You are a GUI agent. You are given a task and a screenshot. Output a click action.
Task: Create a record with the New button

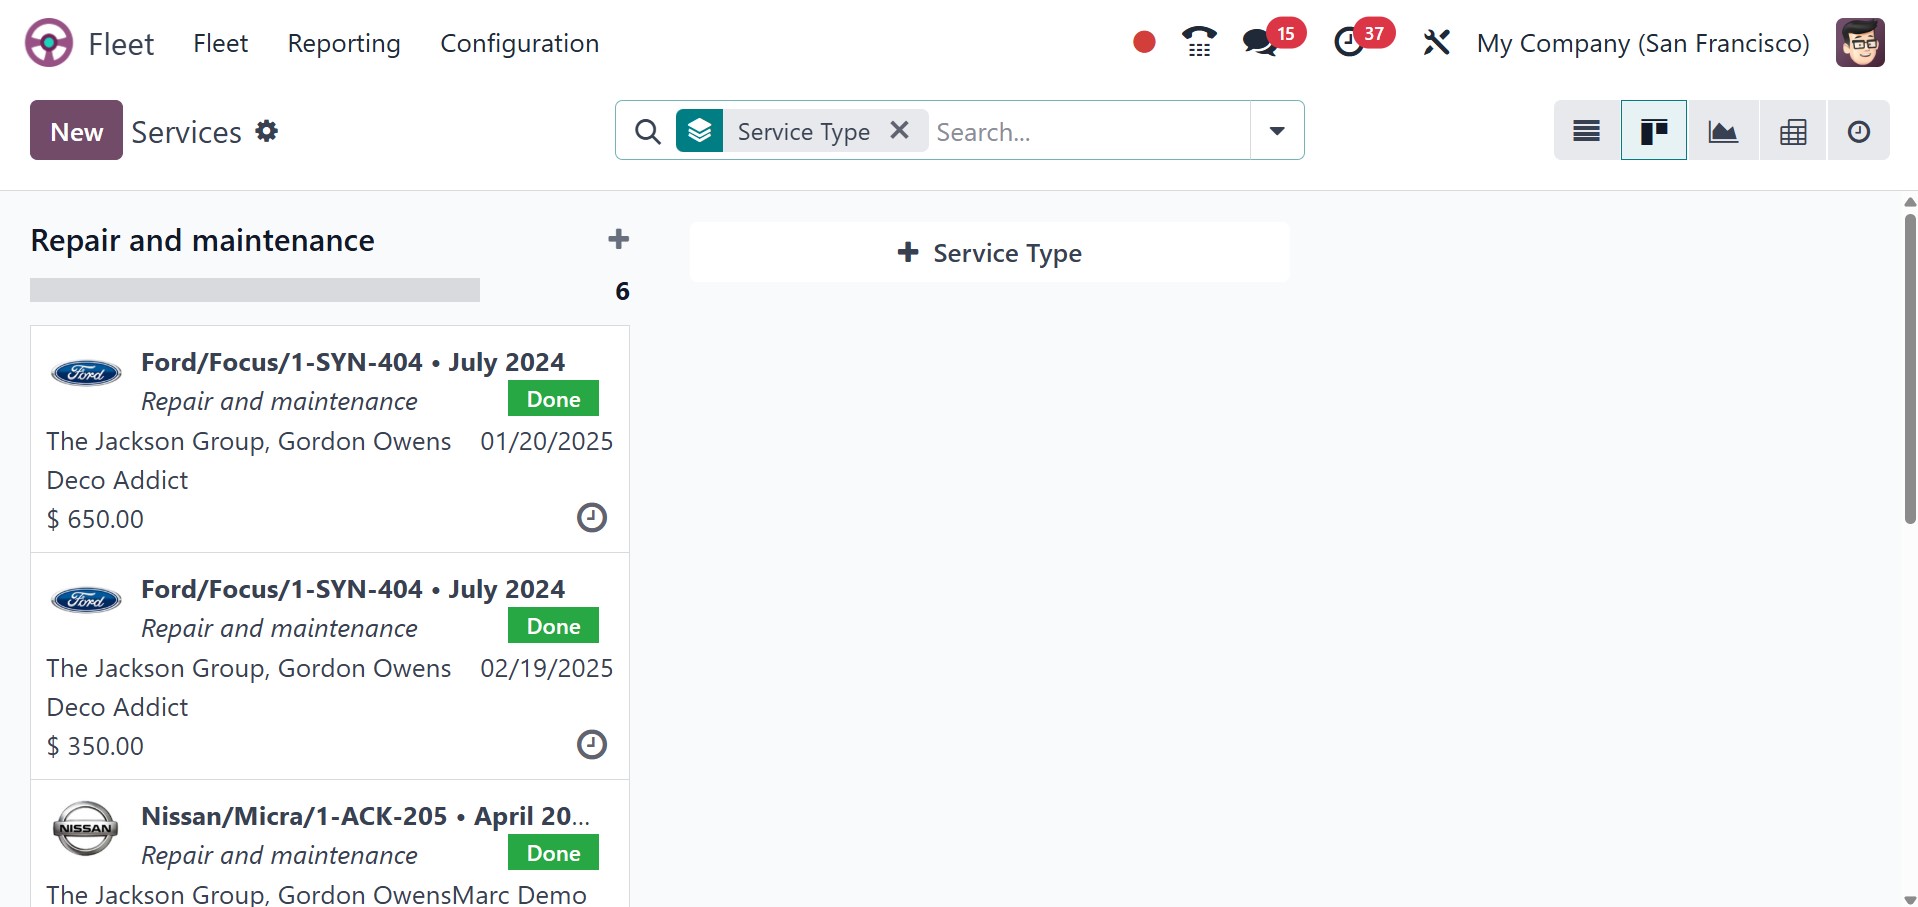click(75, 130)
